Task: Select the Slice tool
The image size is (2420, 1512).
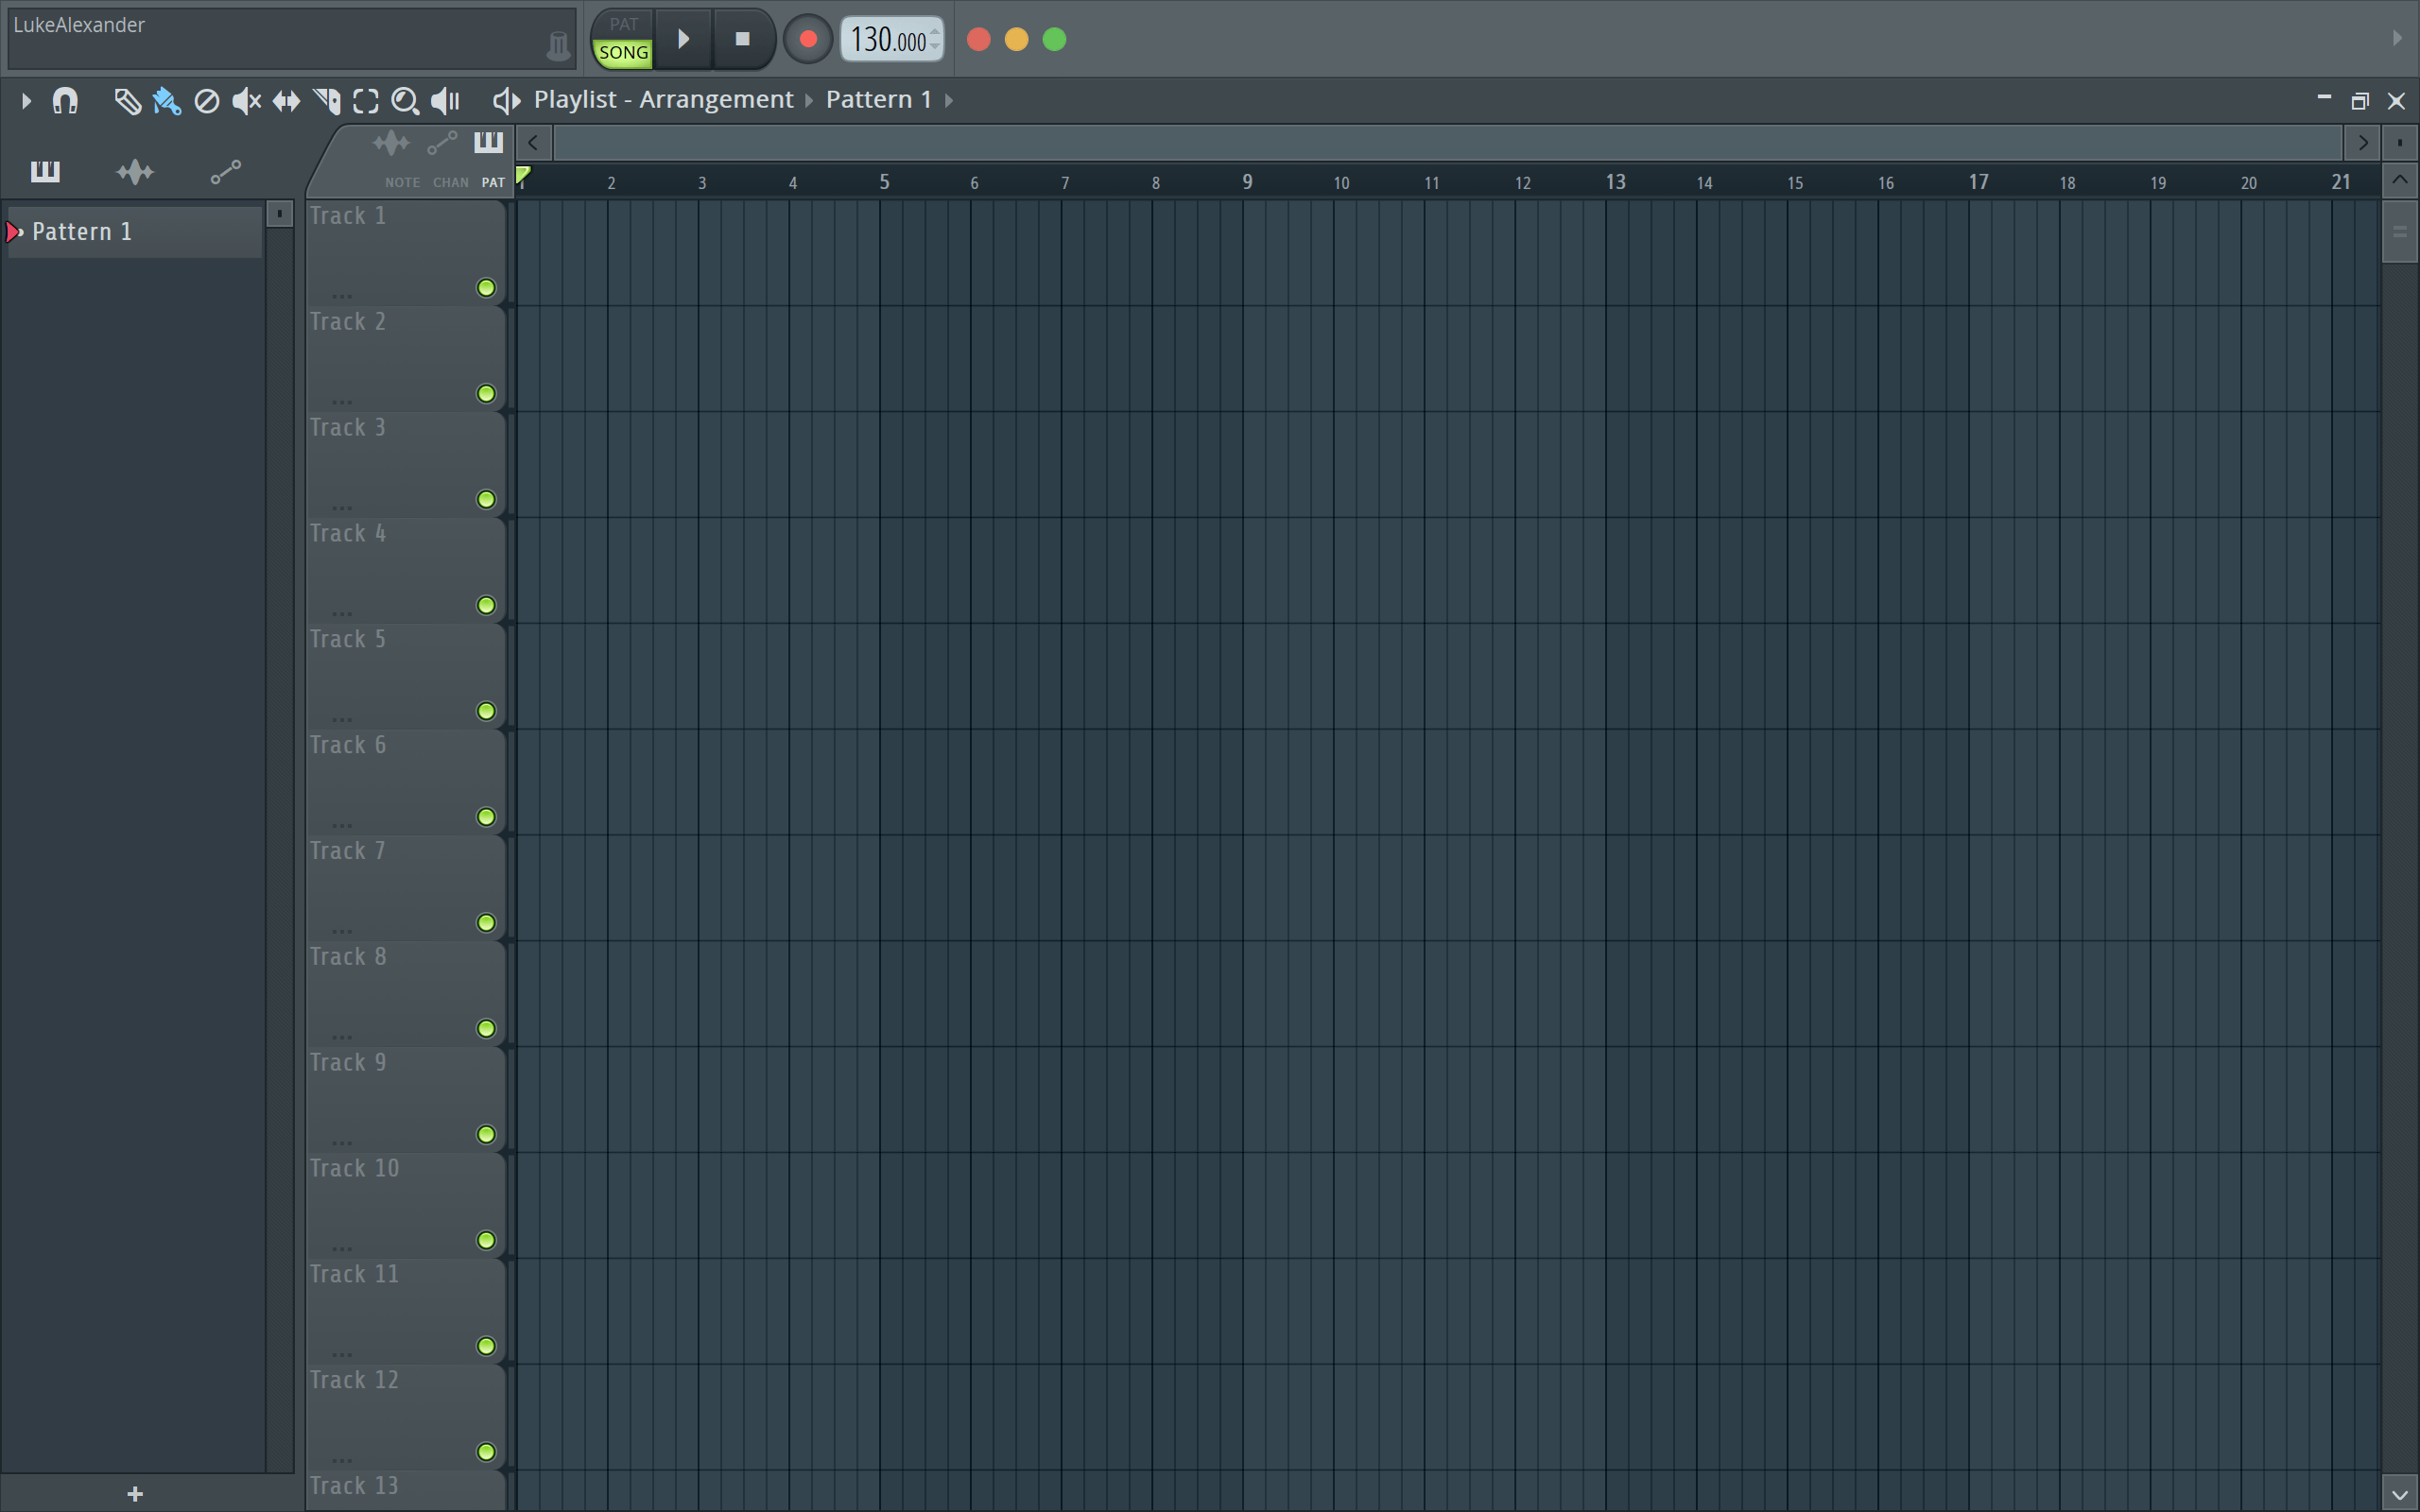Action: point(326,101)
